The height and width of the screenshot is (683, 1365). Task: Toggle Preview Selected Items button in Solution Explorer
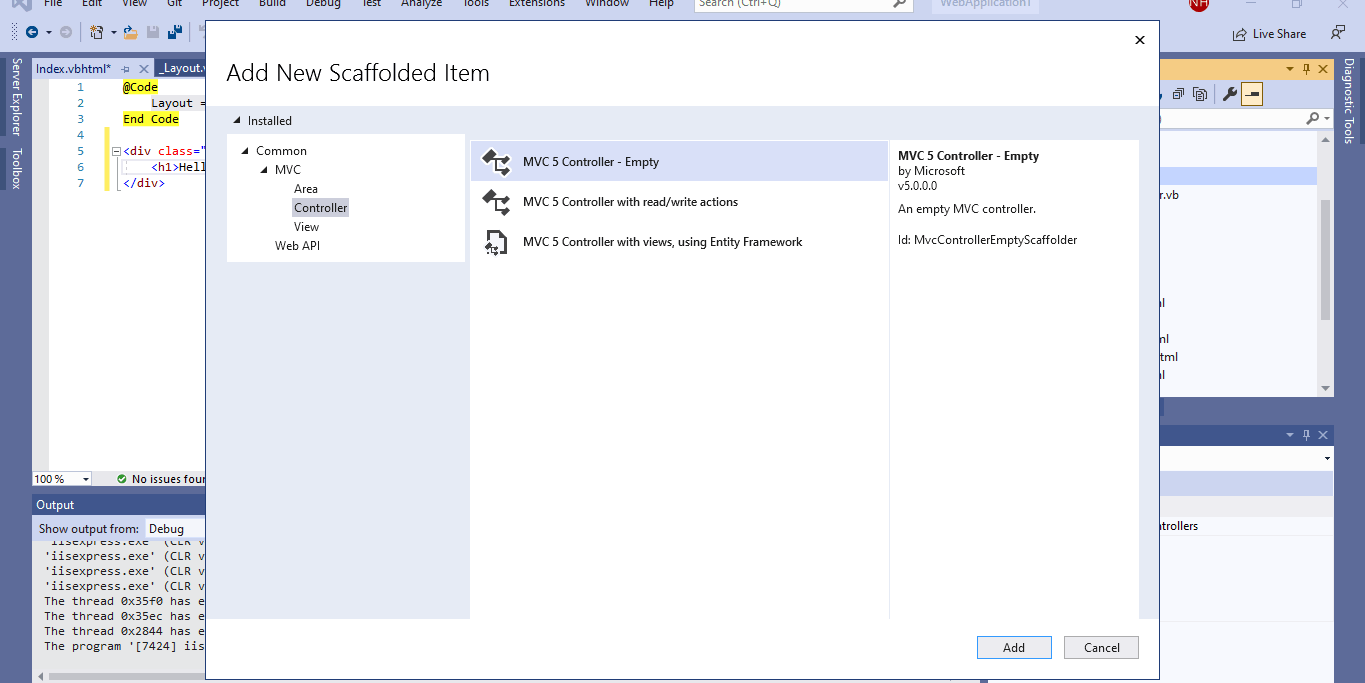[x=1252, y=94]
